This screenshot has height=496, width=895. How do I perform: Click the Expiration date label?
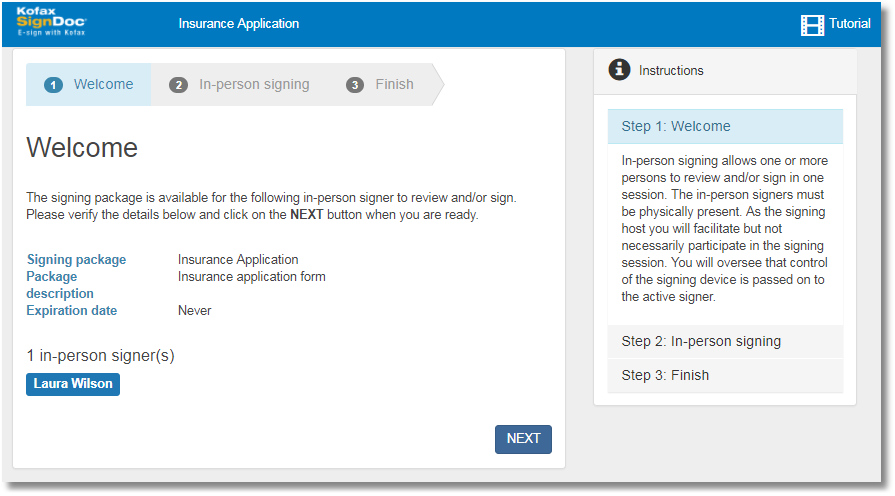pos(72,311)
